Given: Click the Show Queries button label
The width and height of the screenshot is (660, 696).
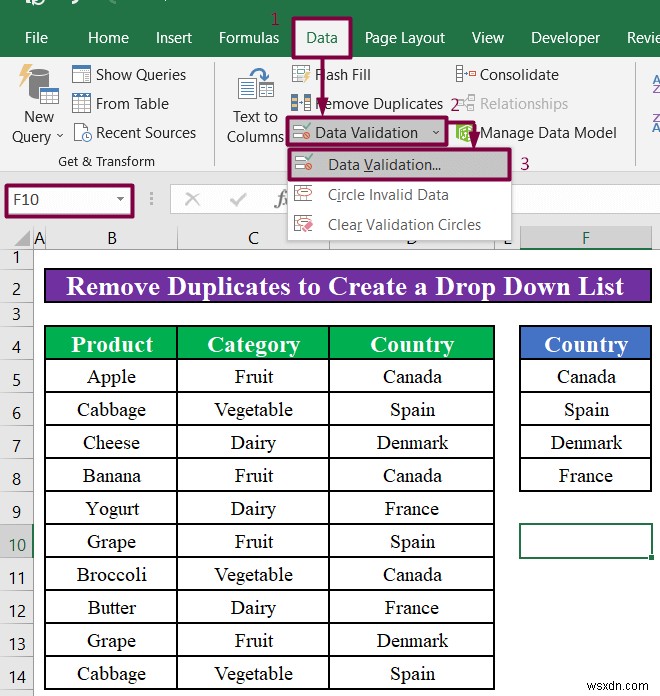Looking at the screenshot, I should point(141,75).
